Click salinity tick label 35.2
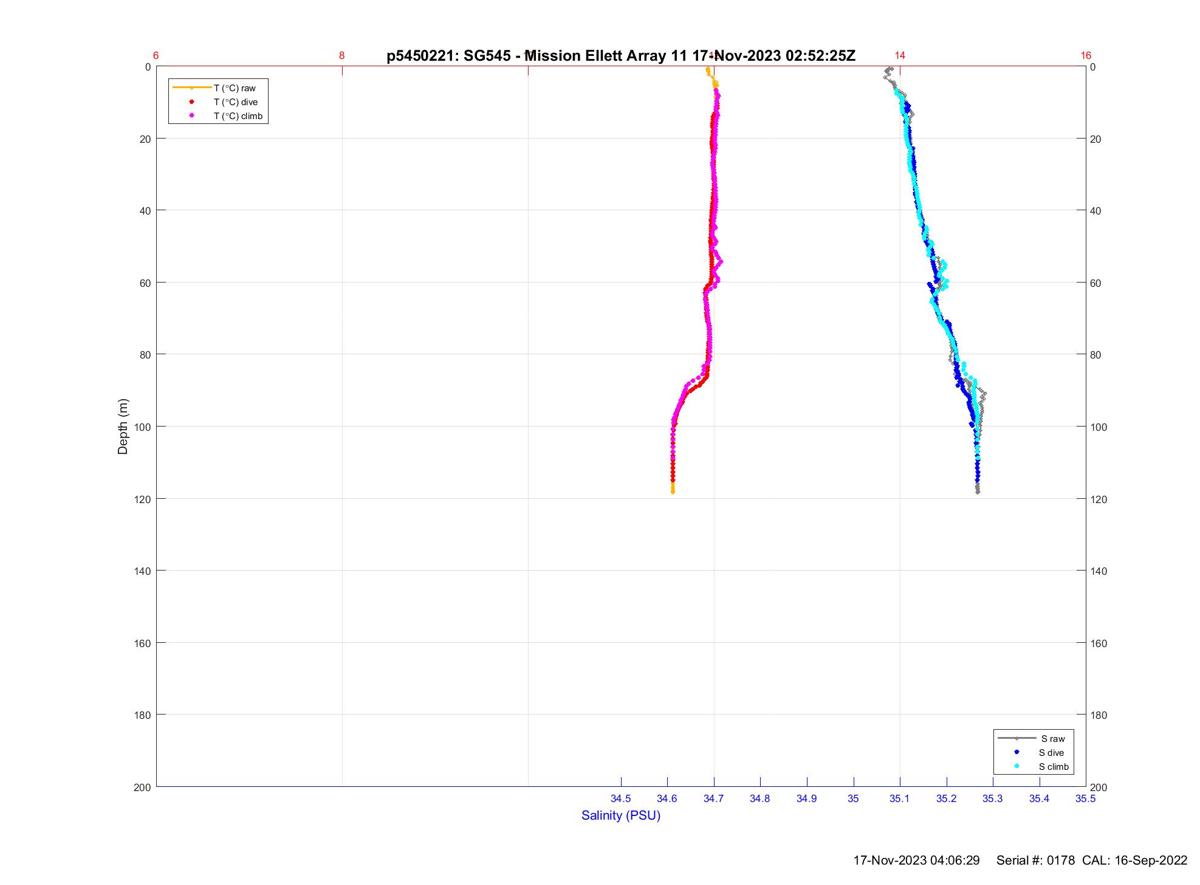The image size is (1200, 885). (x=946, y=799)
